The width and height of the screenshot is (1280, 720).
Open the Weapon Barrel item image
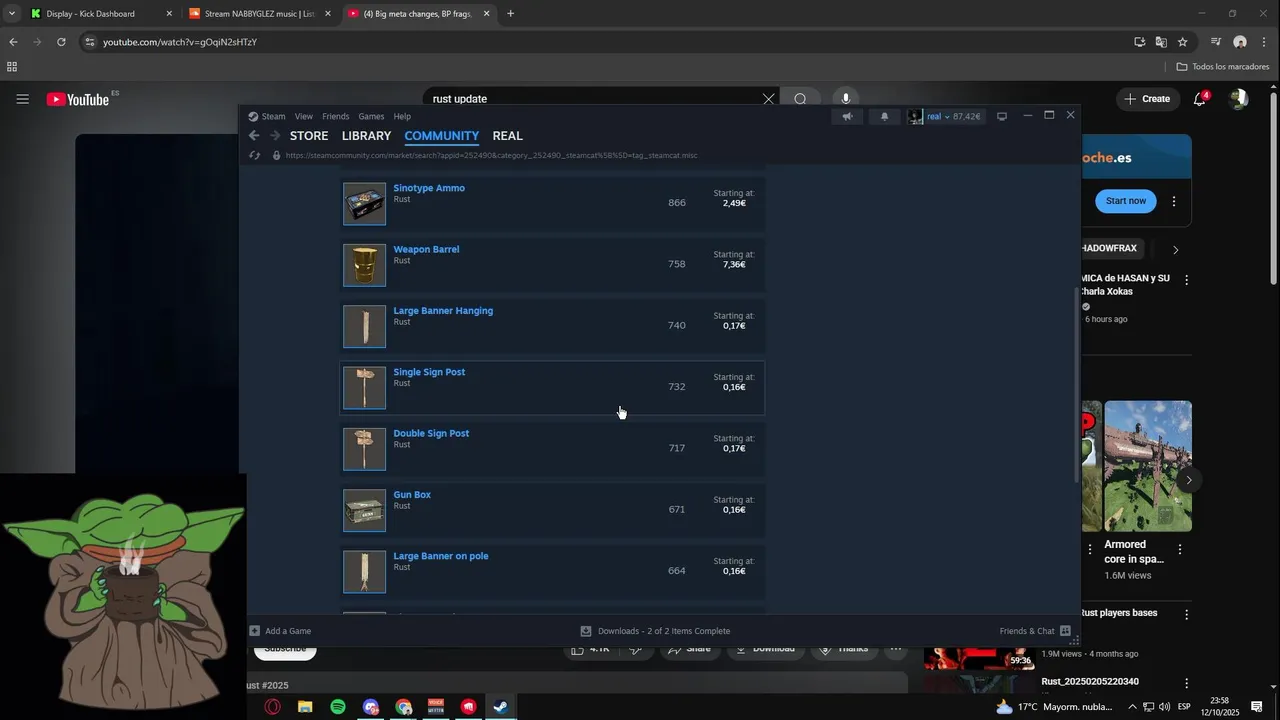point(364,265)
